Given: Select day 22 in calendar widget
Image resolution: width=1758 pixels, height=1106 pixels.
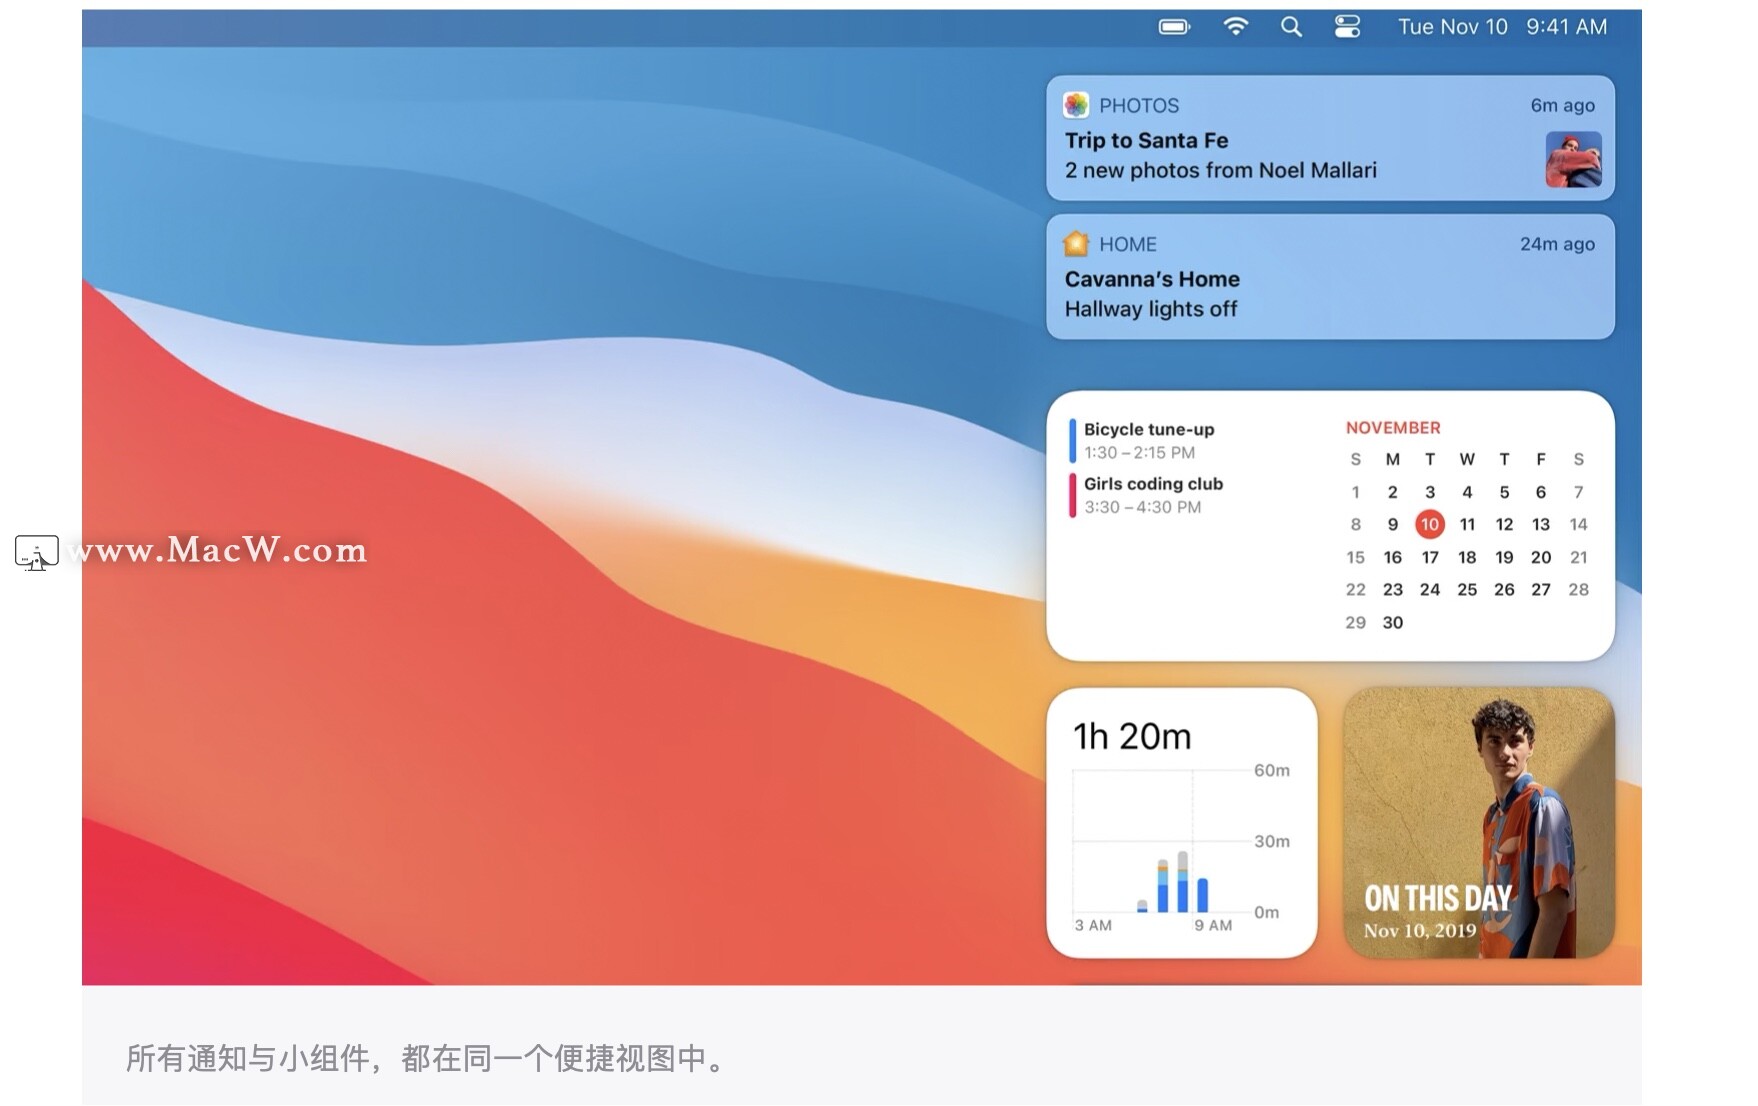Looking at the screenshot, I should [1355, 589].
